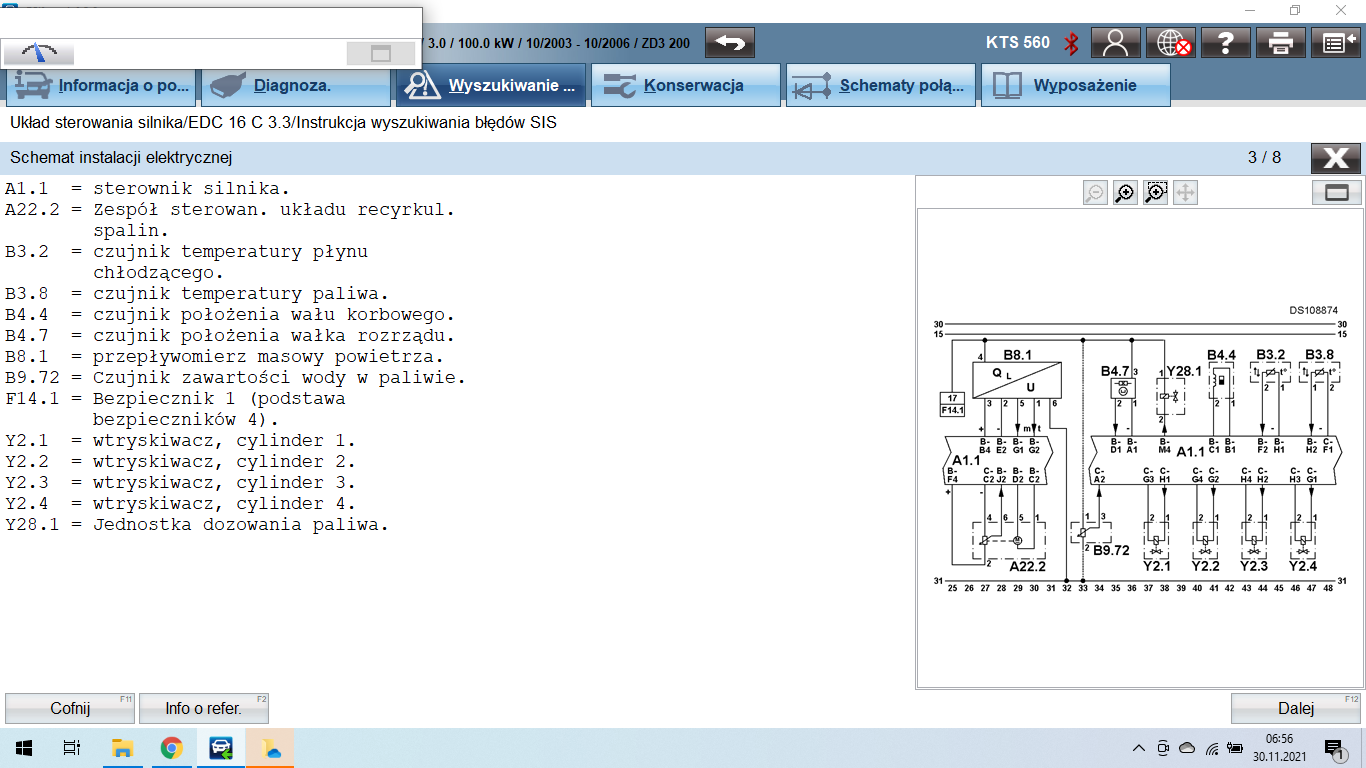Switch to Informacja o po... tab
The height and width of the screenshot is (768, 1366).
click(101, 85)
